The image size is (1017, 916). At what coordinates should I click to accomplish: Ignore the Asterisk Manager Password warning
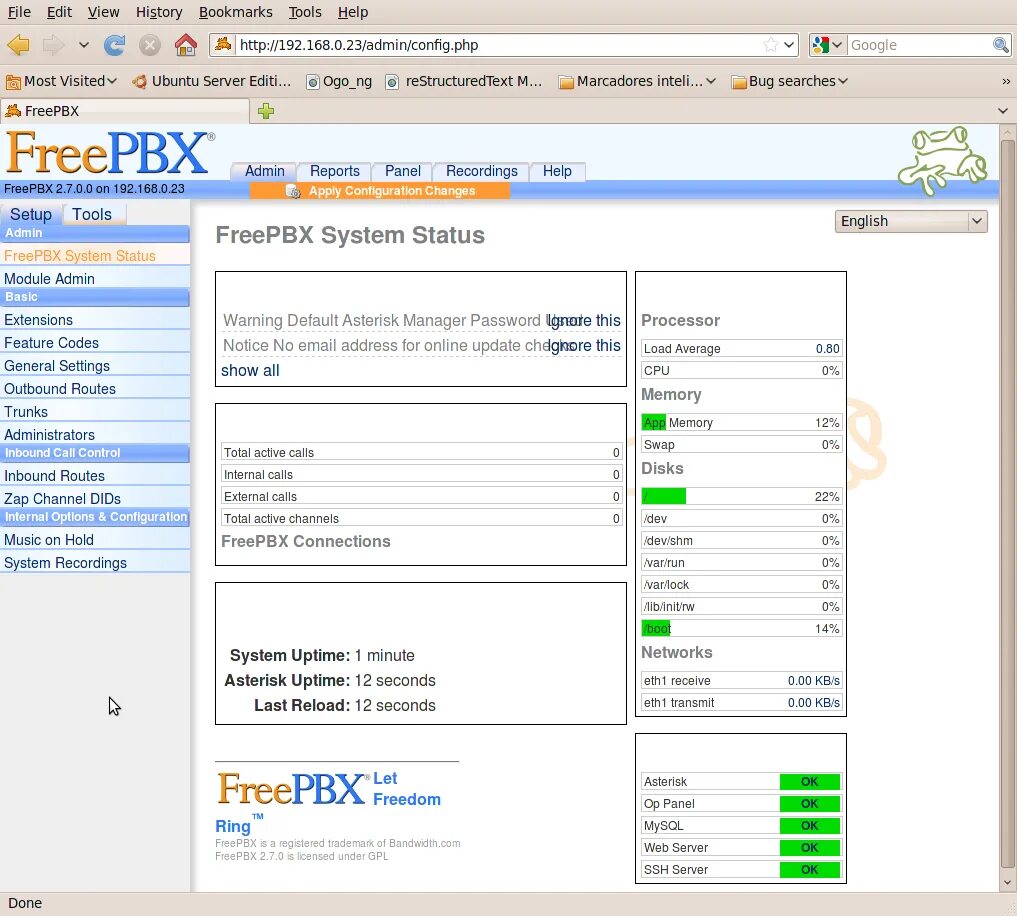coord(584,320)
